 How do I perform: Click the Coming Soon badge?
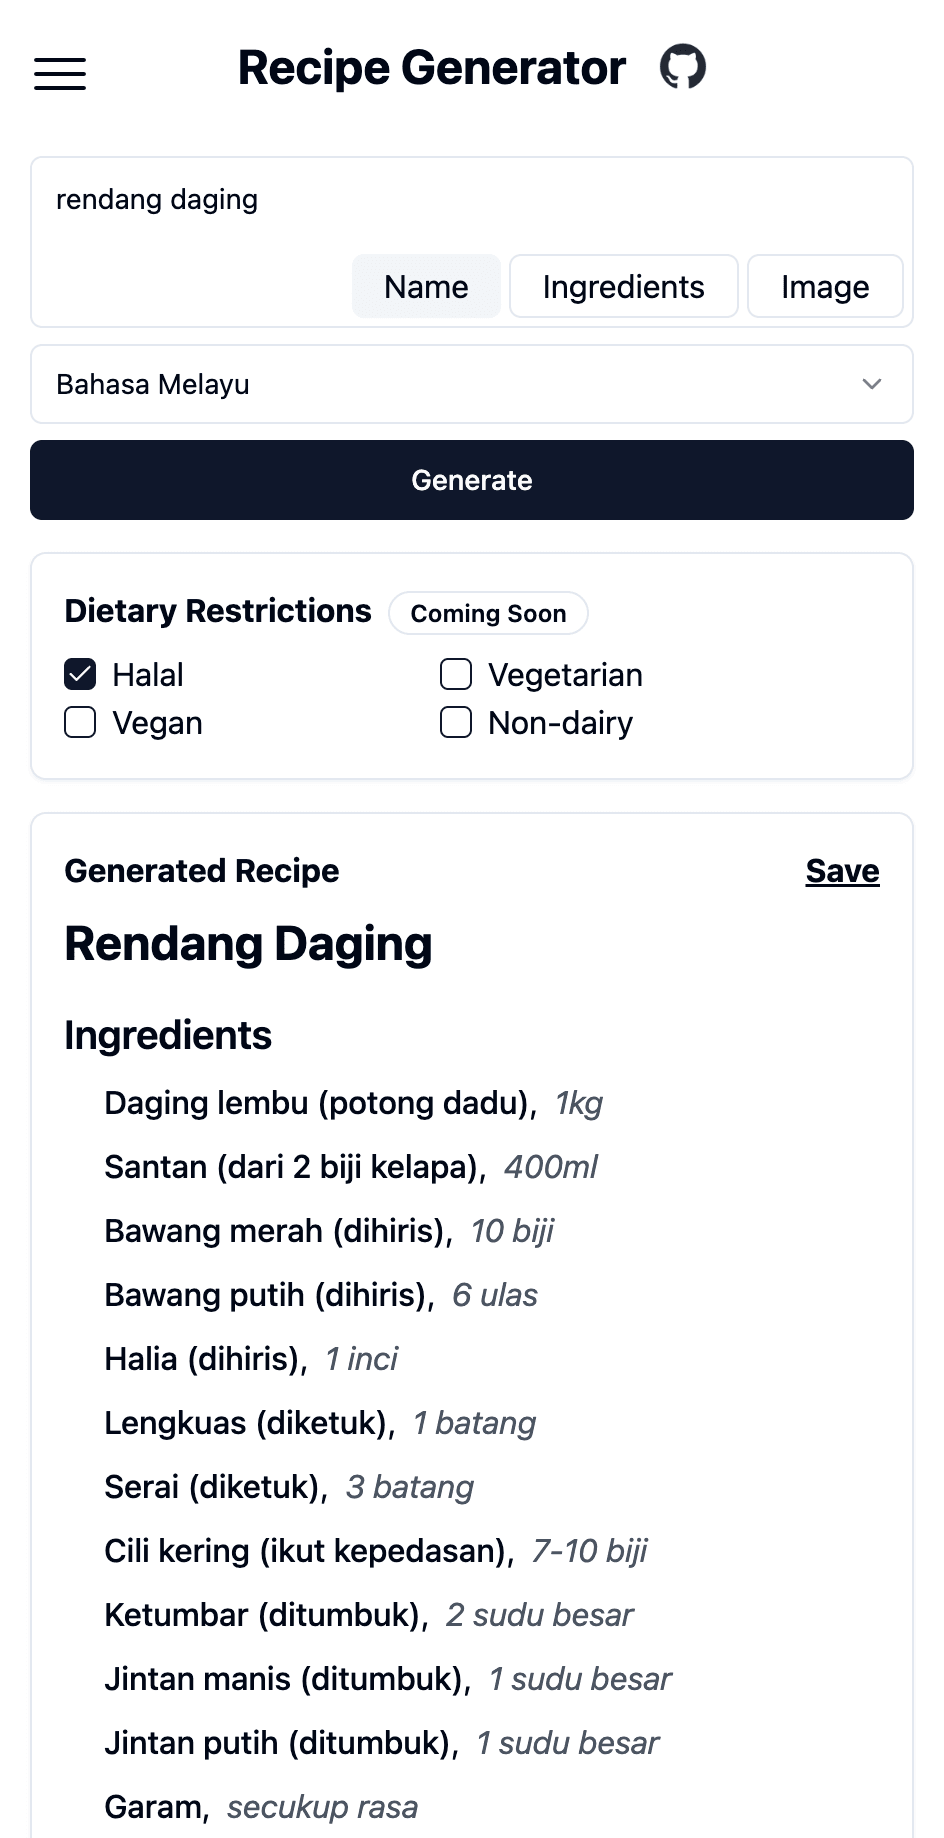(488, 613)
